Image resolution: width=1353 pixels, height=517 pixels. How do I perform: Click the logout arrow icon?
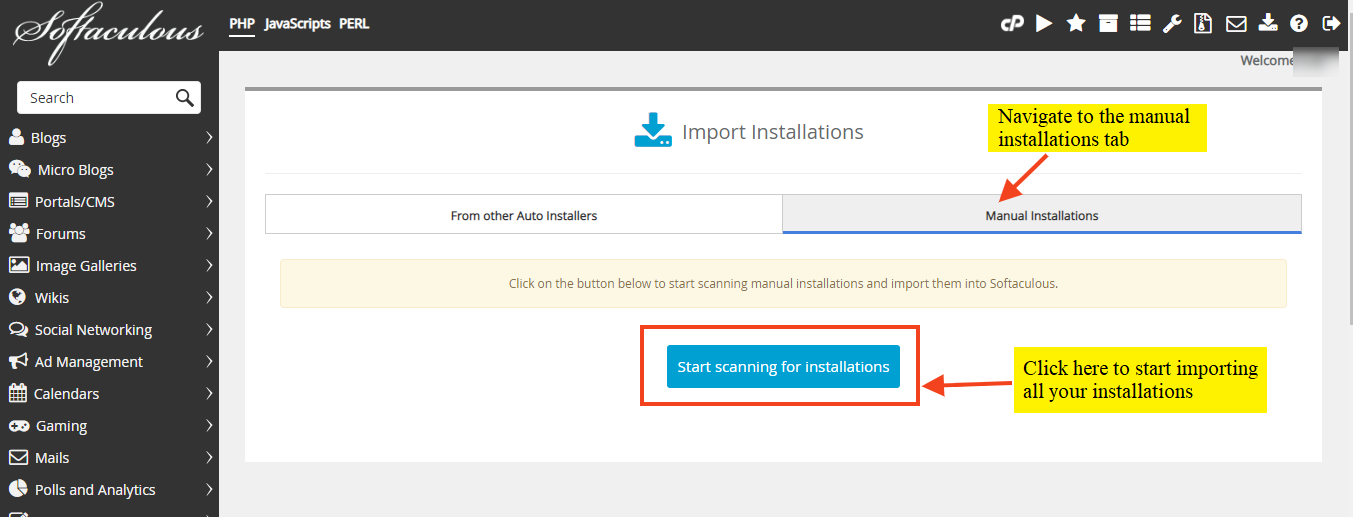coord(1331,23)
